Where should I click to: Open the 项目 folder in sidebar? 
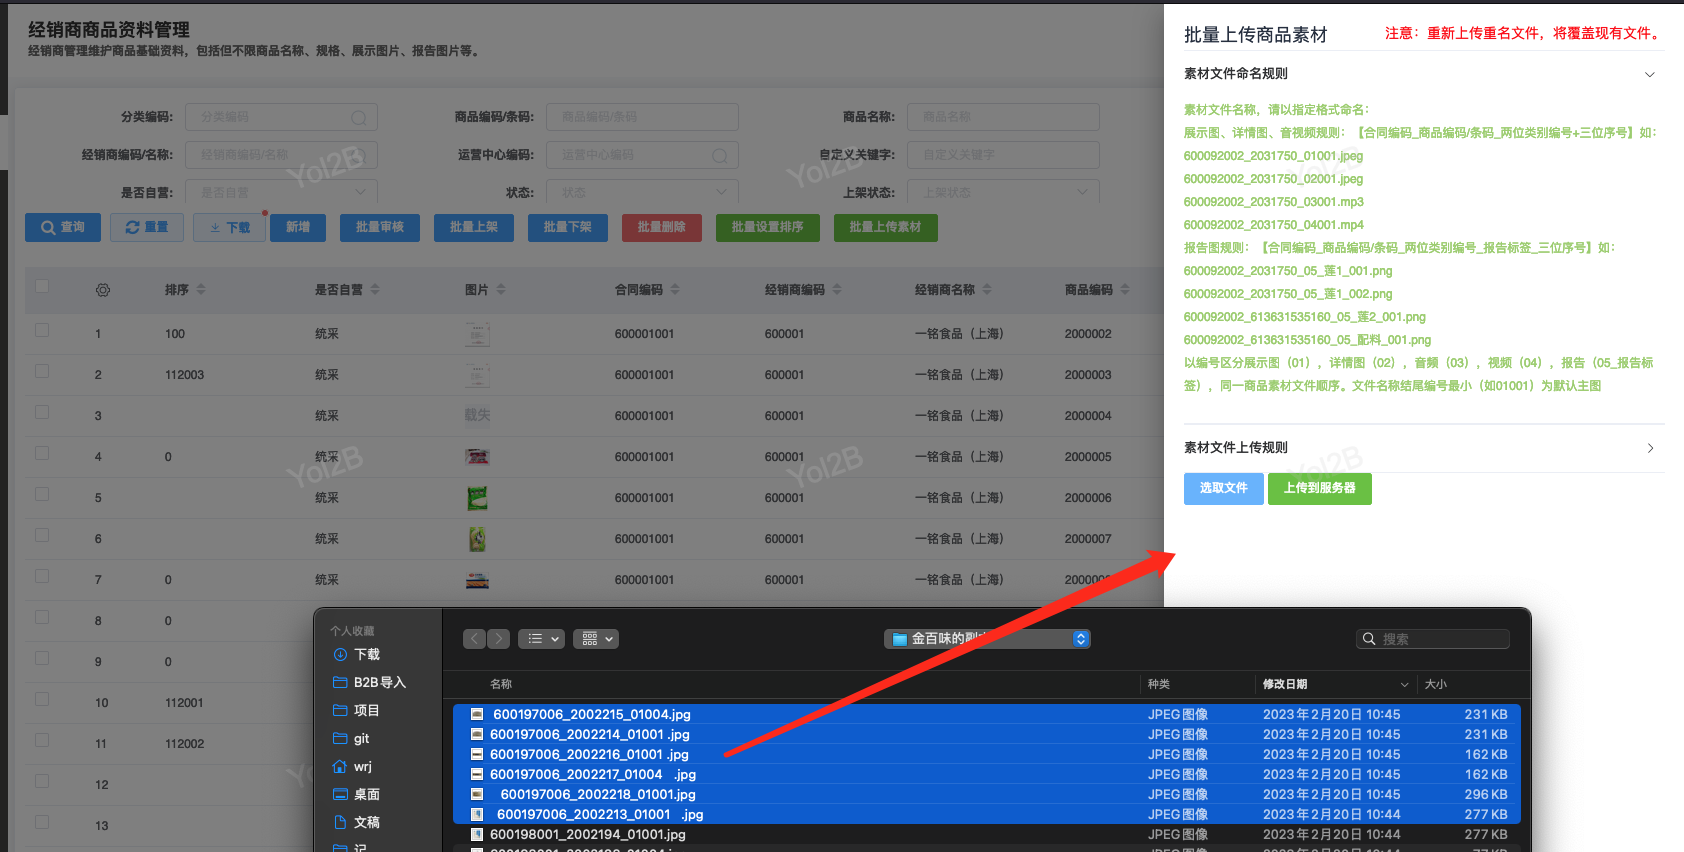[x=357, y=710]
